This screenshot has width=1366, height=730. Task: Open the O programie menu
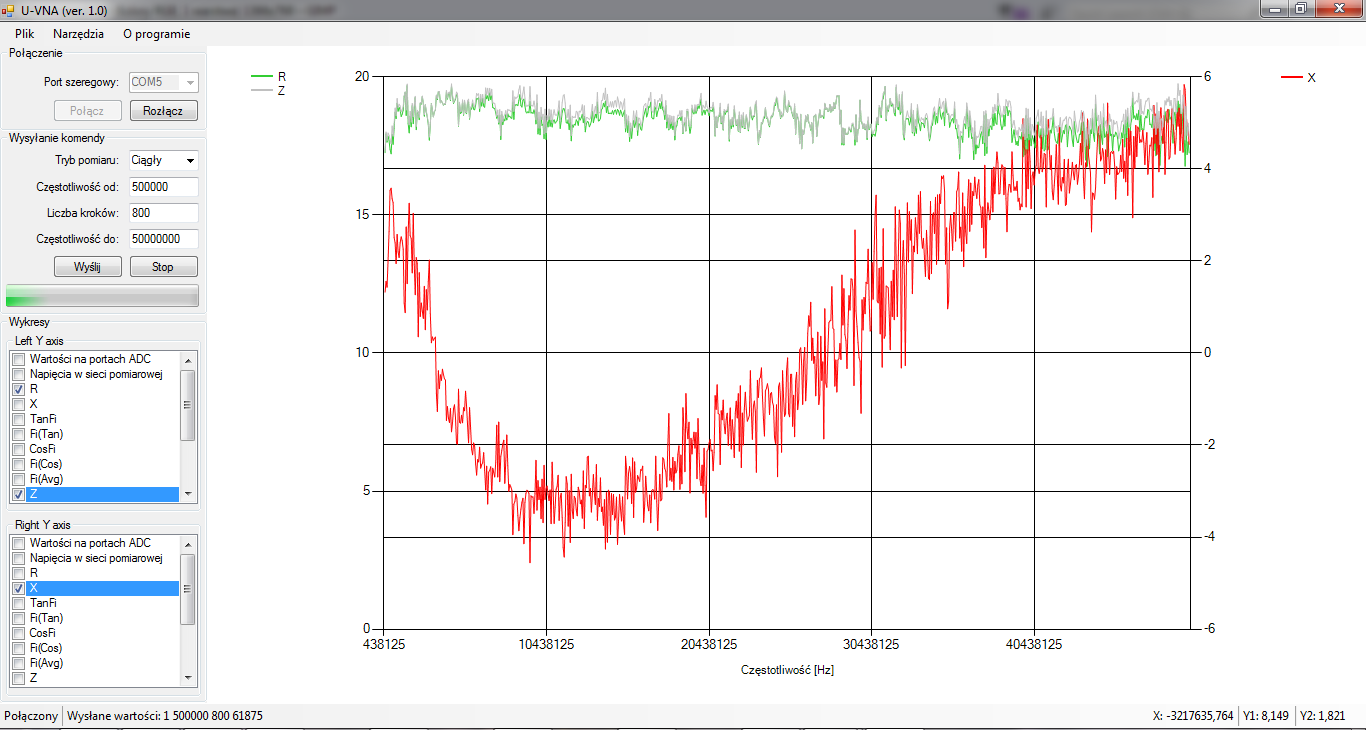[156, 33]
